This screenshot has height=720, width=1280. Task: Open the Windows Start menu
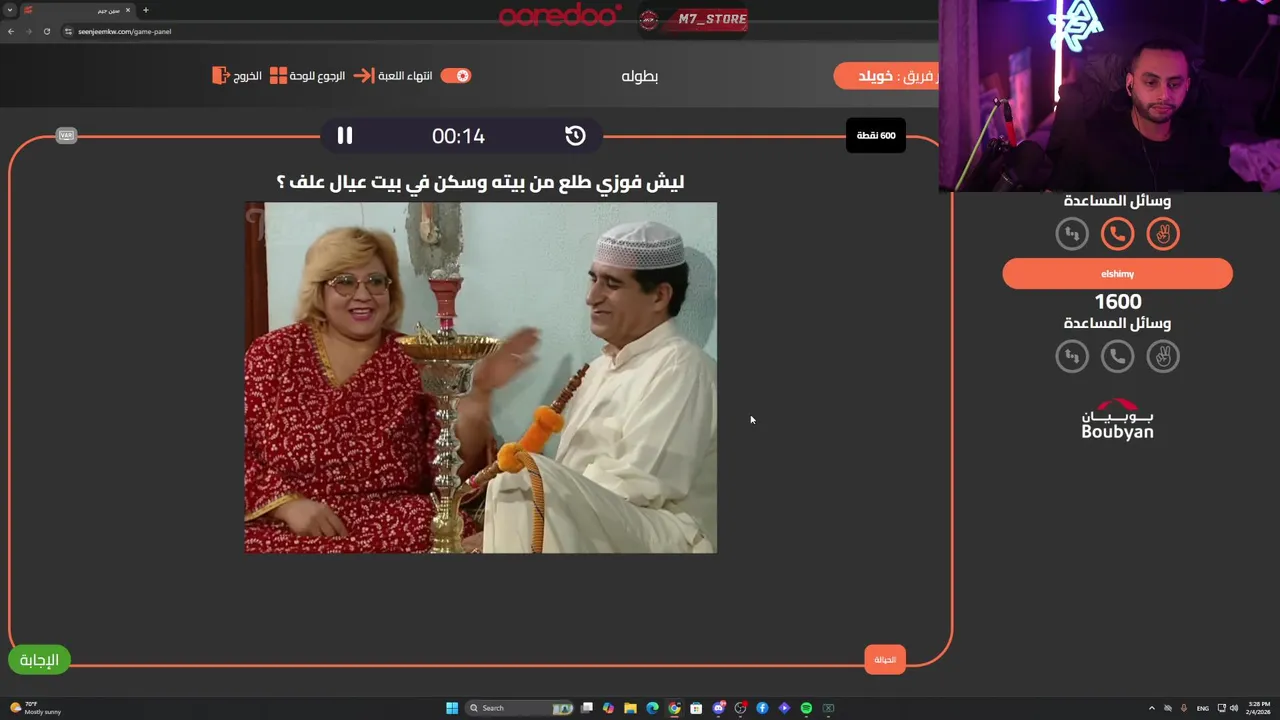click(452, 708)
